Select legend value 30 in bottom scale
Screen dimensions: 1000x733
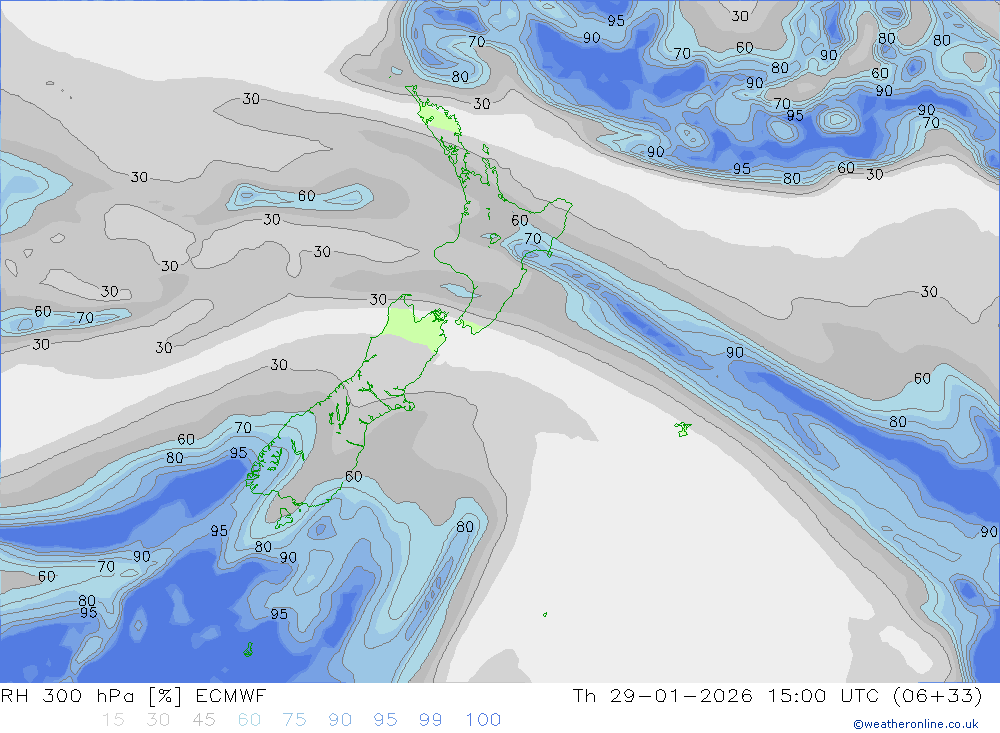[x=158, y=720]
